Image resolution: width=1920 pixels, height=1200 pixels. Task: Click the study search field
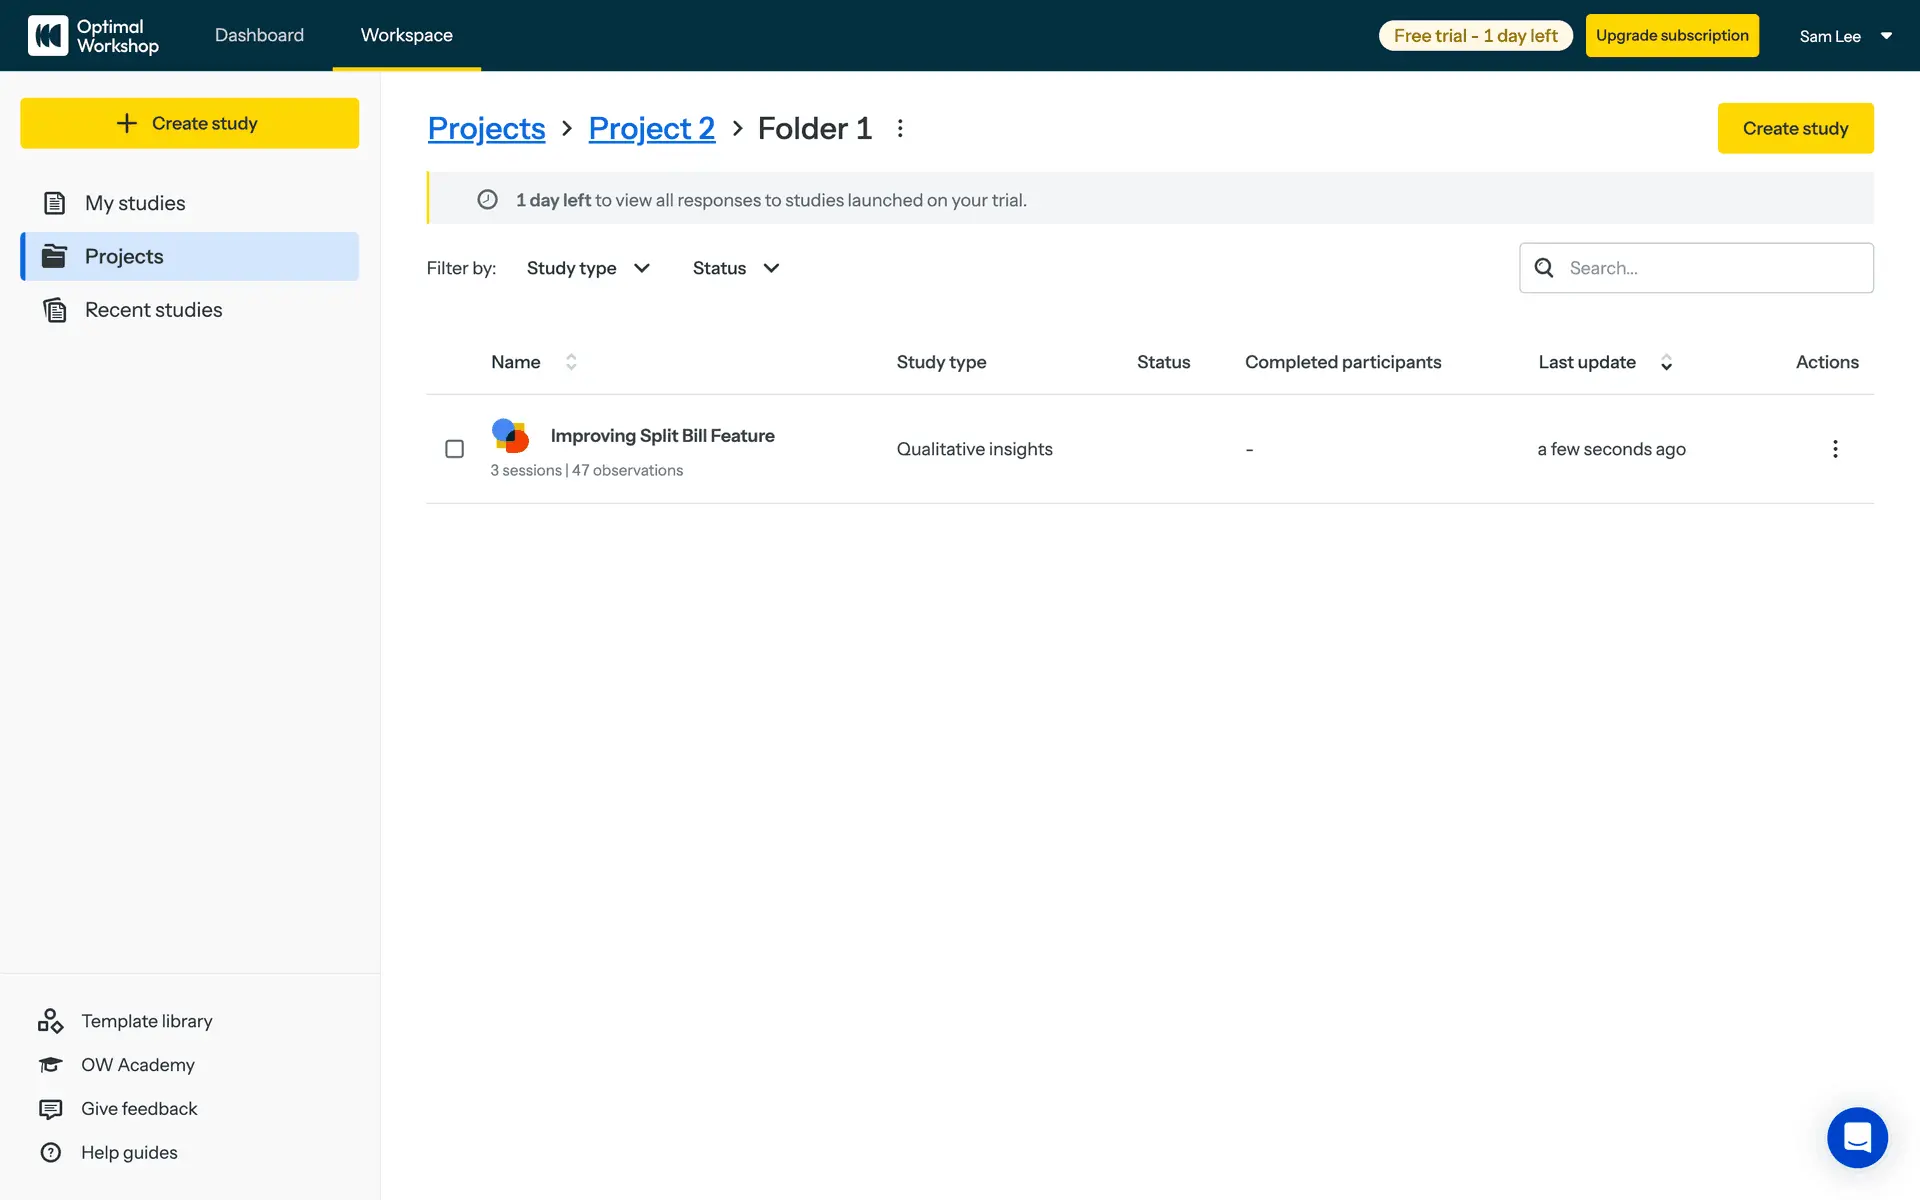point(1710,268)
